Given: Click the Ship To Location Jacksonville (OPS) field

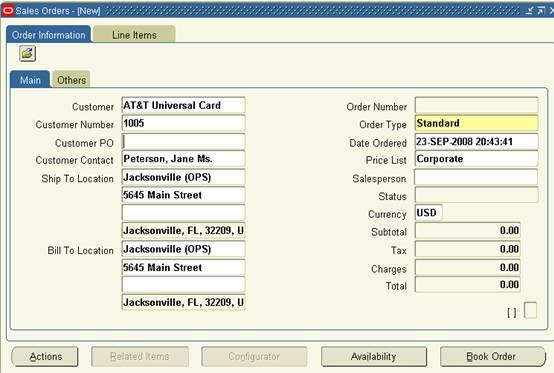Looking at the screenshot, I should (x=183, y=177).
